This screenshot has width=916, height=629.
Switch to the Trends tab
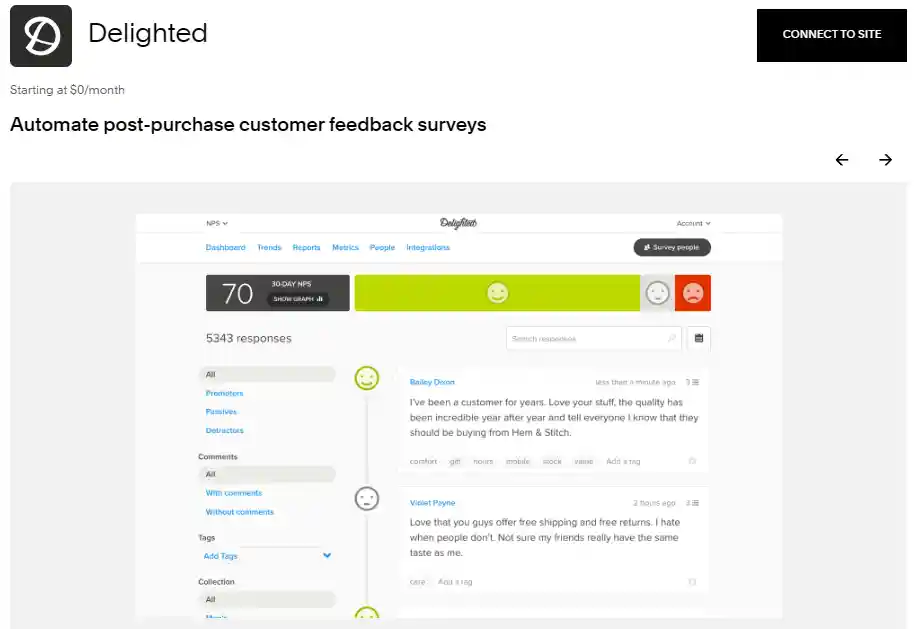[x=269, y=248]
